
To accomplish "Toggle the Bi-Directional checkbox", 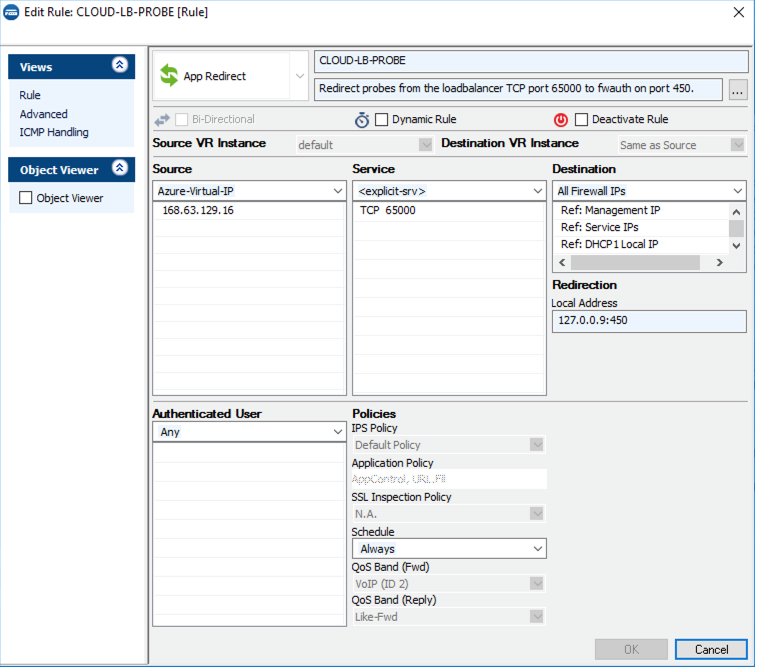I will pos(182,119).
